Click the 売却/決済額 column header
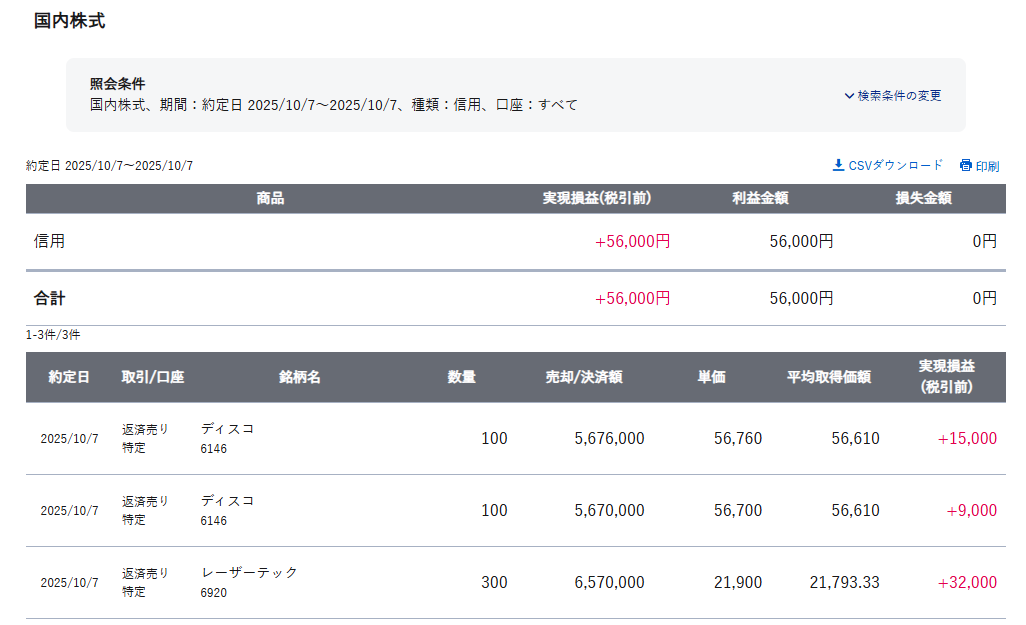The image size is (1026, 625). coord(584,377)
